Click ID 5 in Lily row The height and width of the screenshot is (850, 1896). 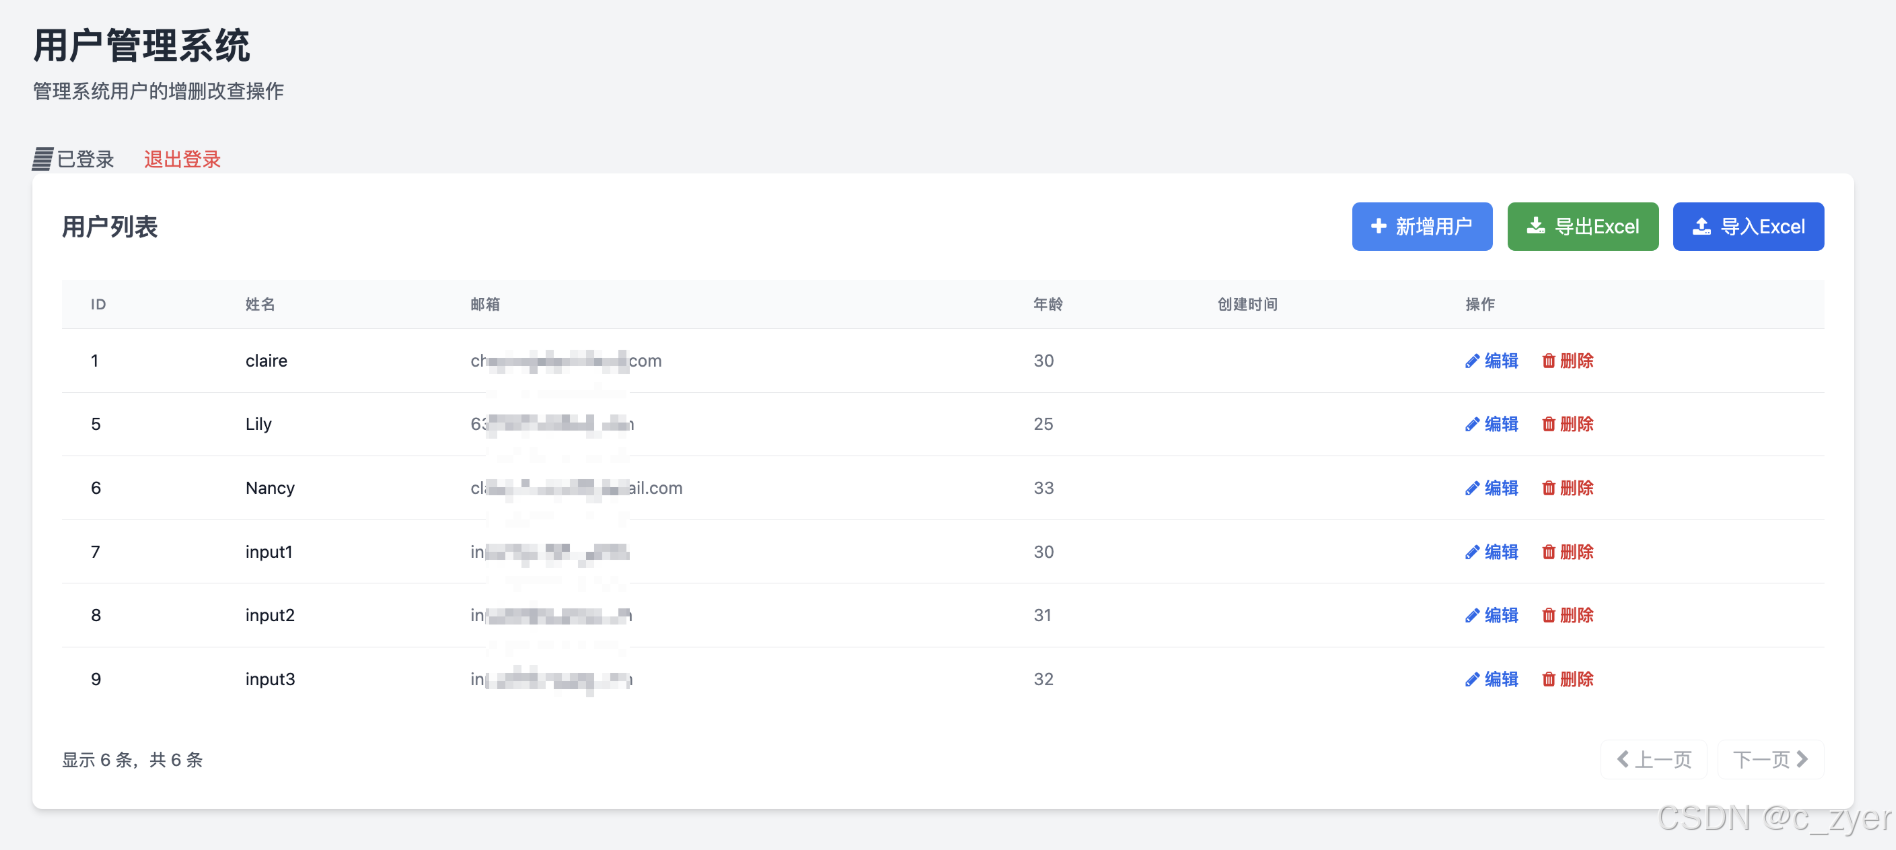coord(95,424)
